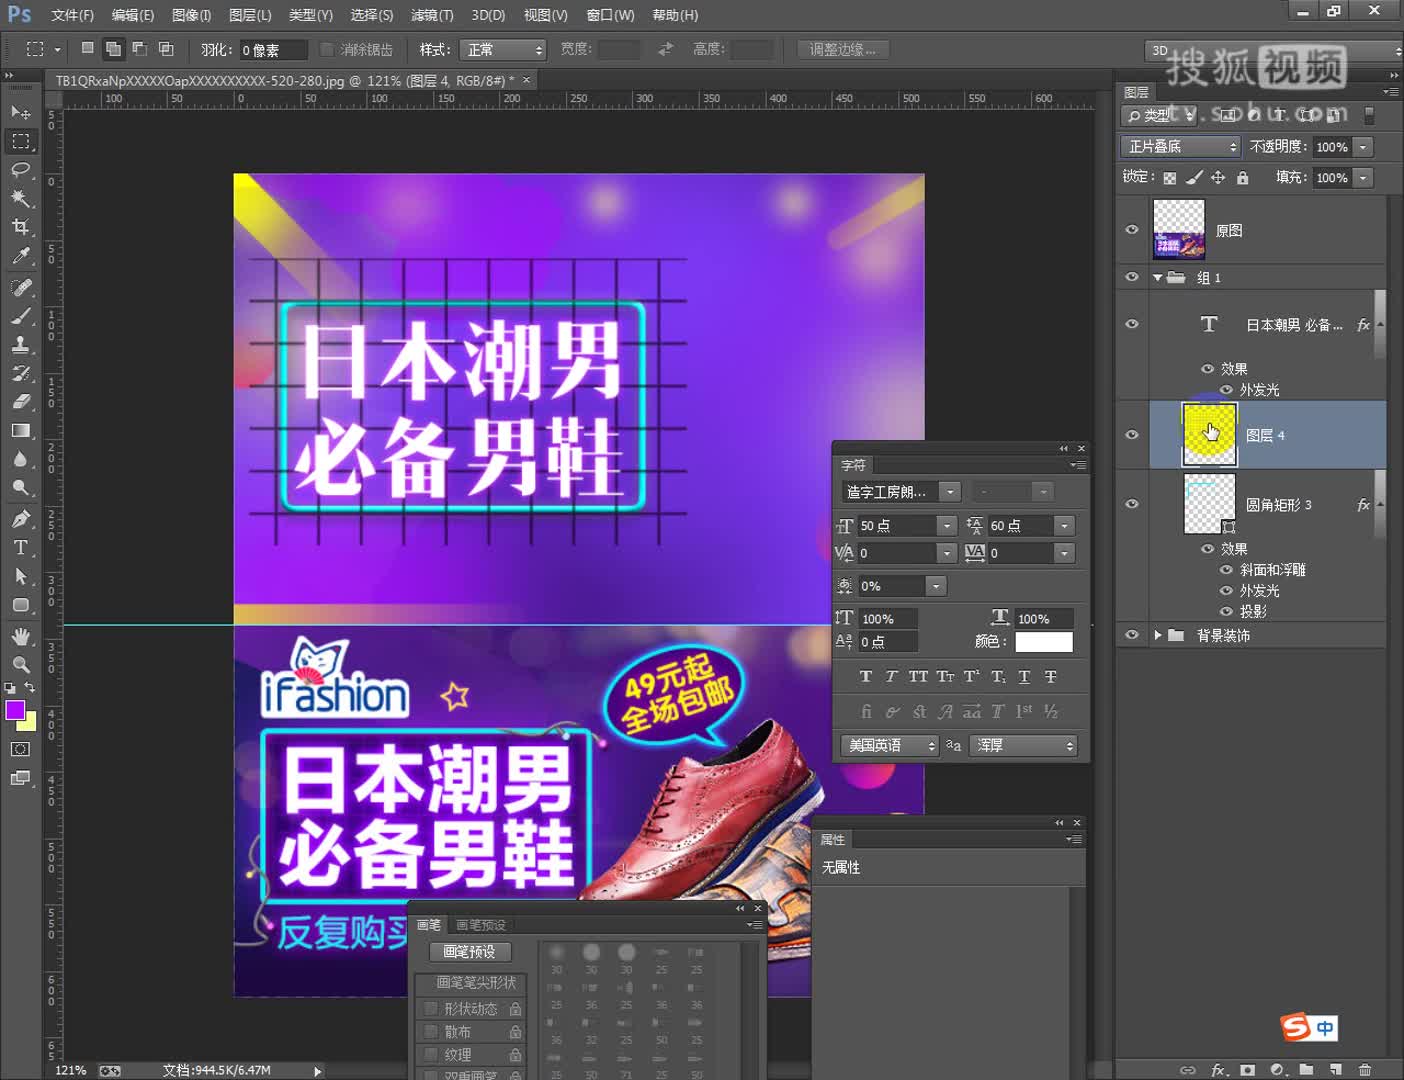Image resolution: width=1404 pixels, height=1080 pixels.
Task: Select the Move tool
Action: [20, 112]
